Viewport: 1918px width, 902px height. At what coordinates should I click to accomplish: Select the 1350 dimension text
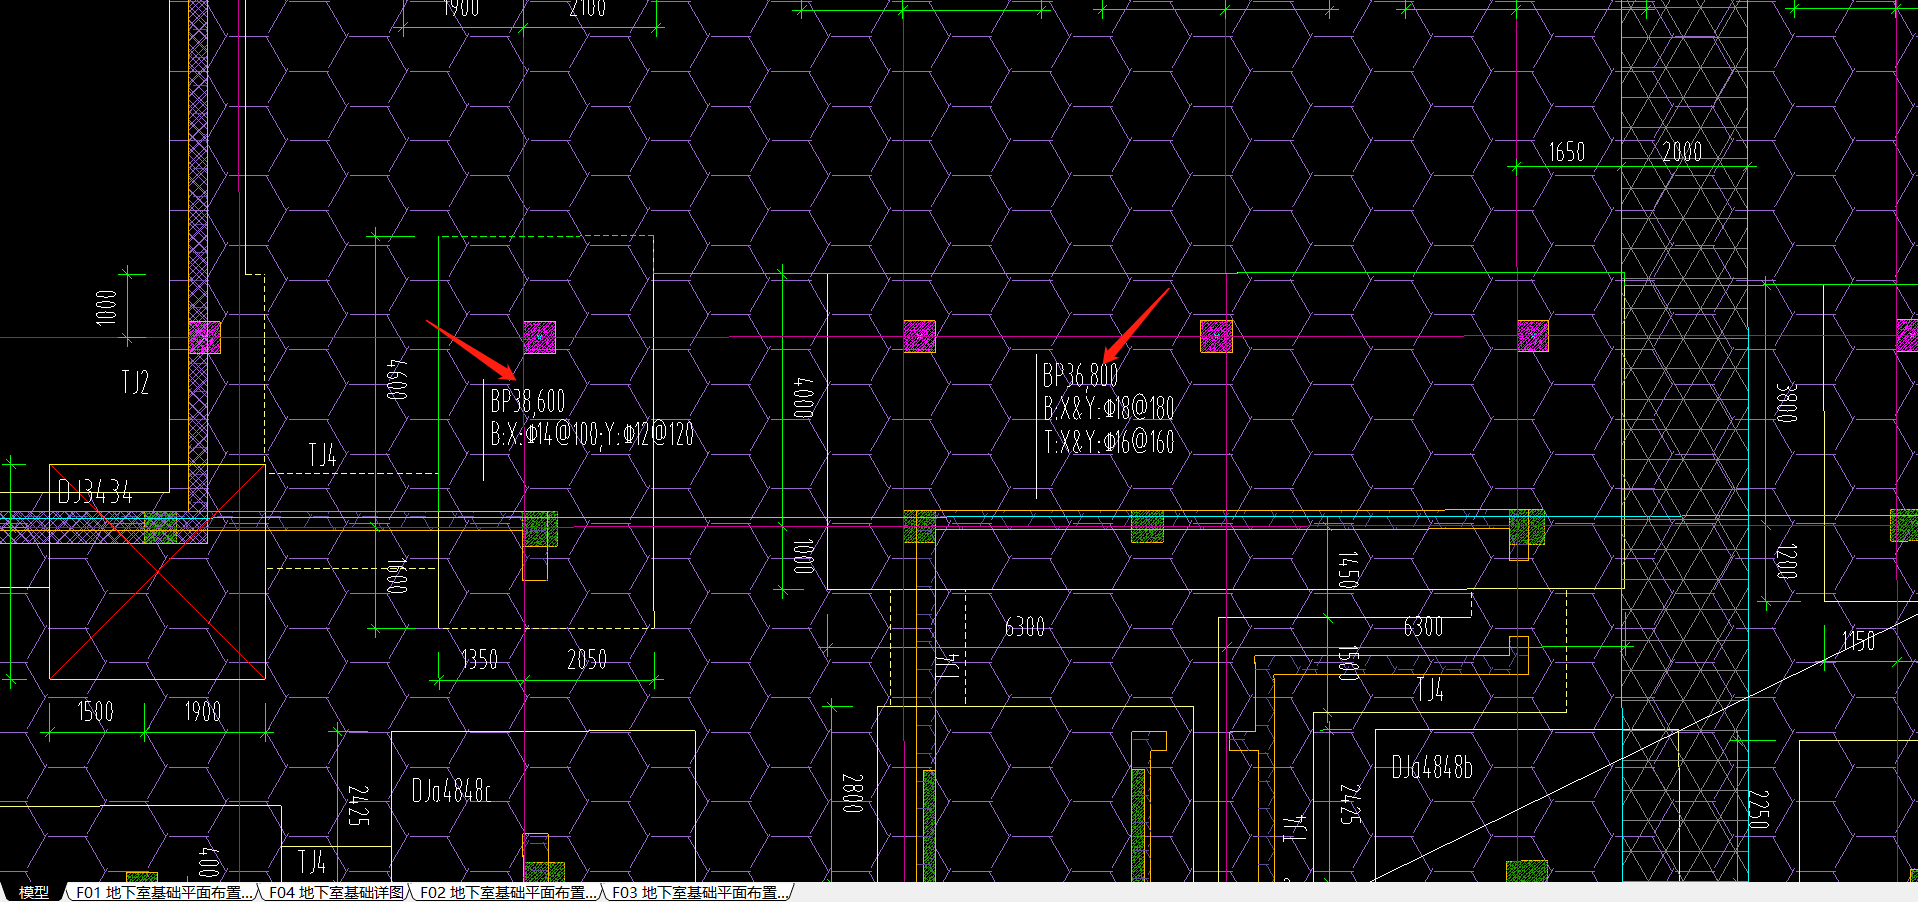[x=479, y=660]
